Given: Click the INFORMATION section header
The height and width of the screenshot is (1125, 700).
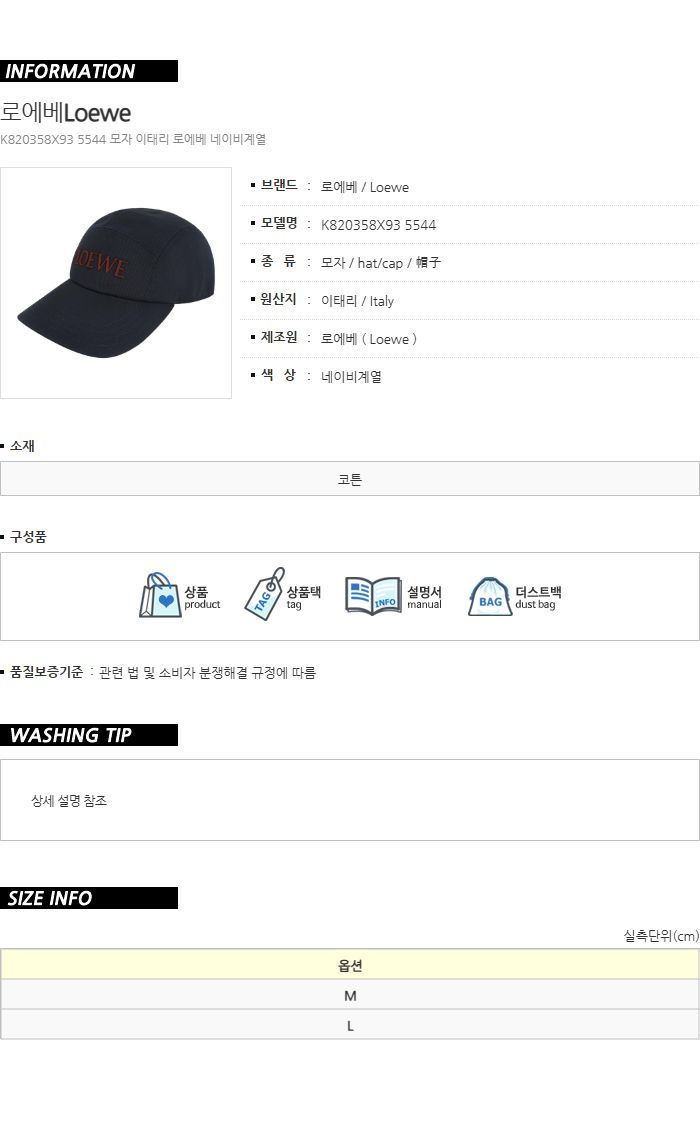Looking at the screenshot, I should pos(89,71).
